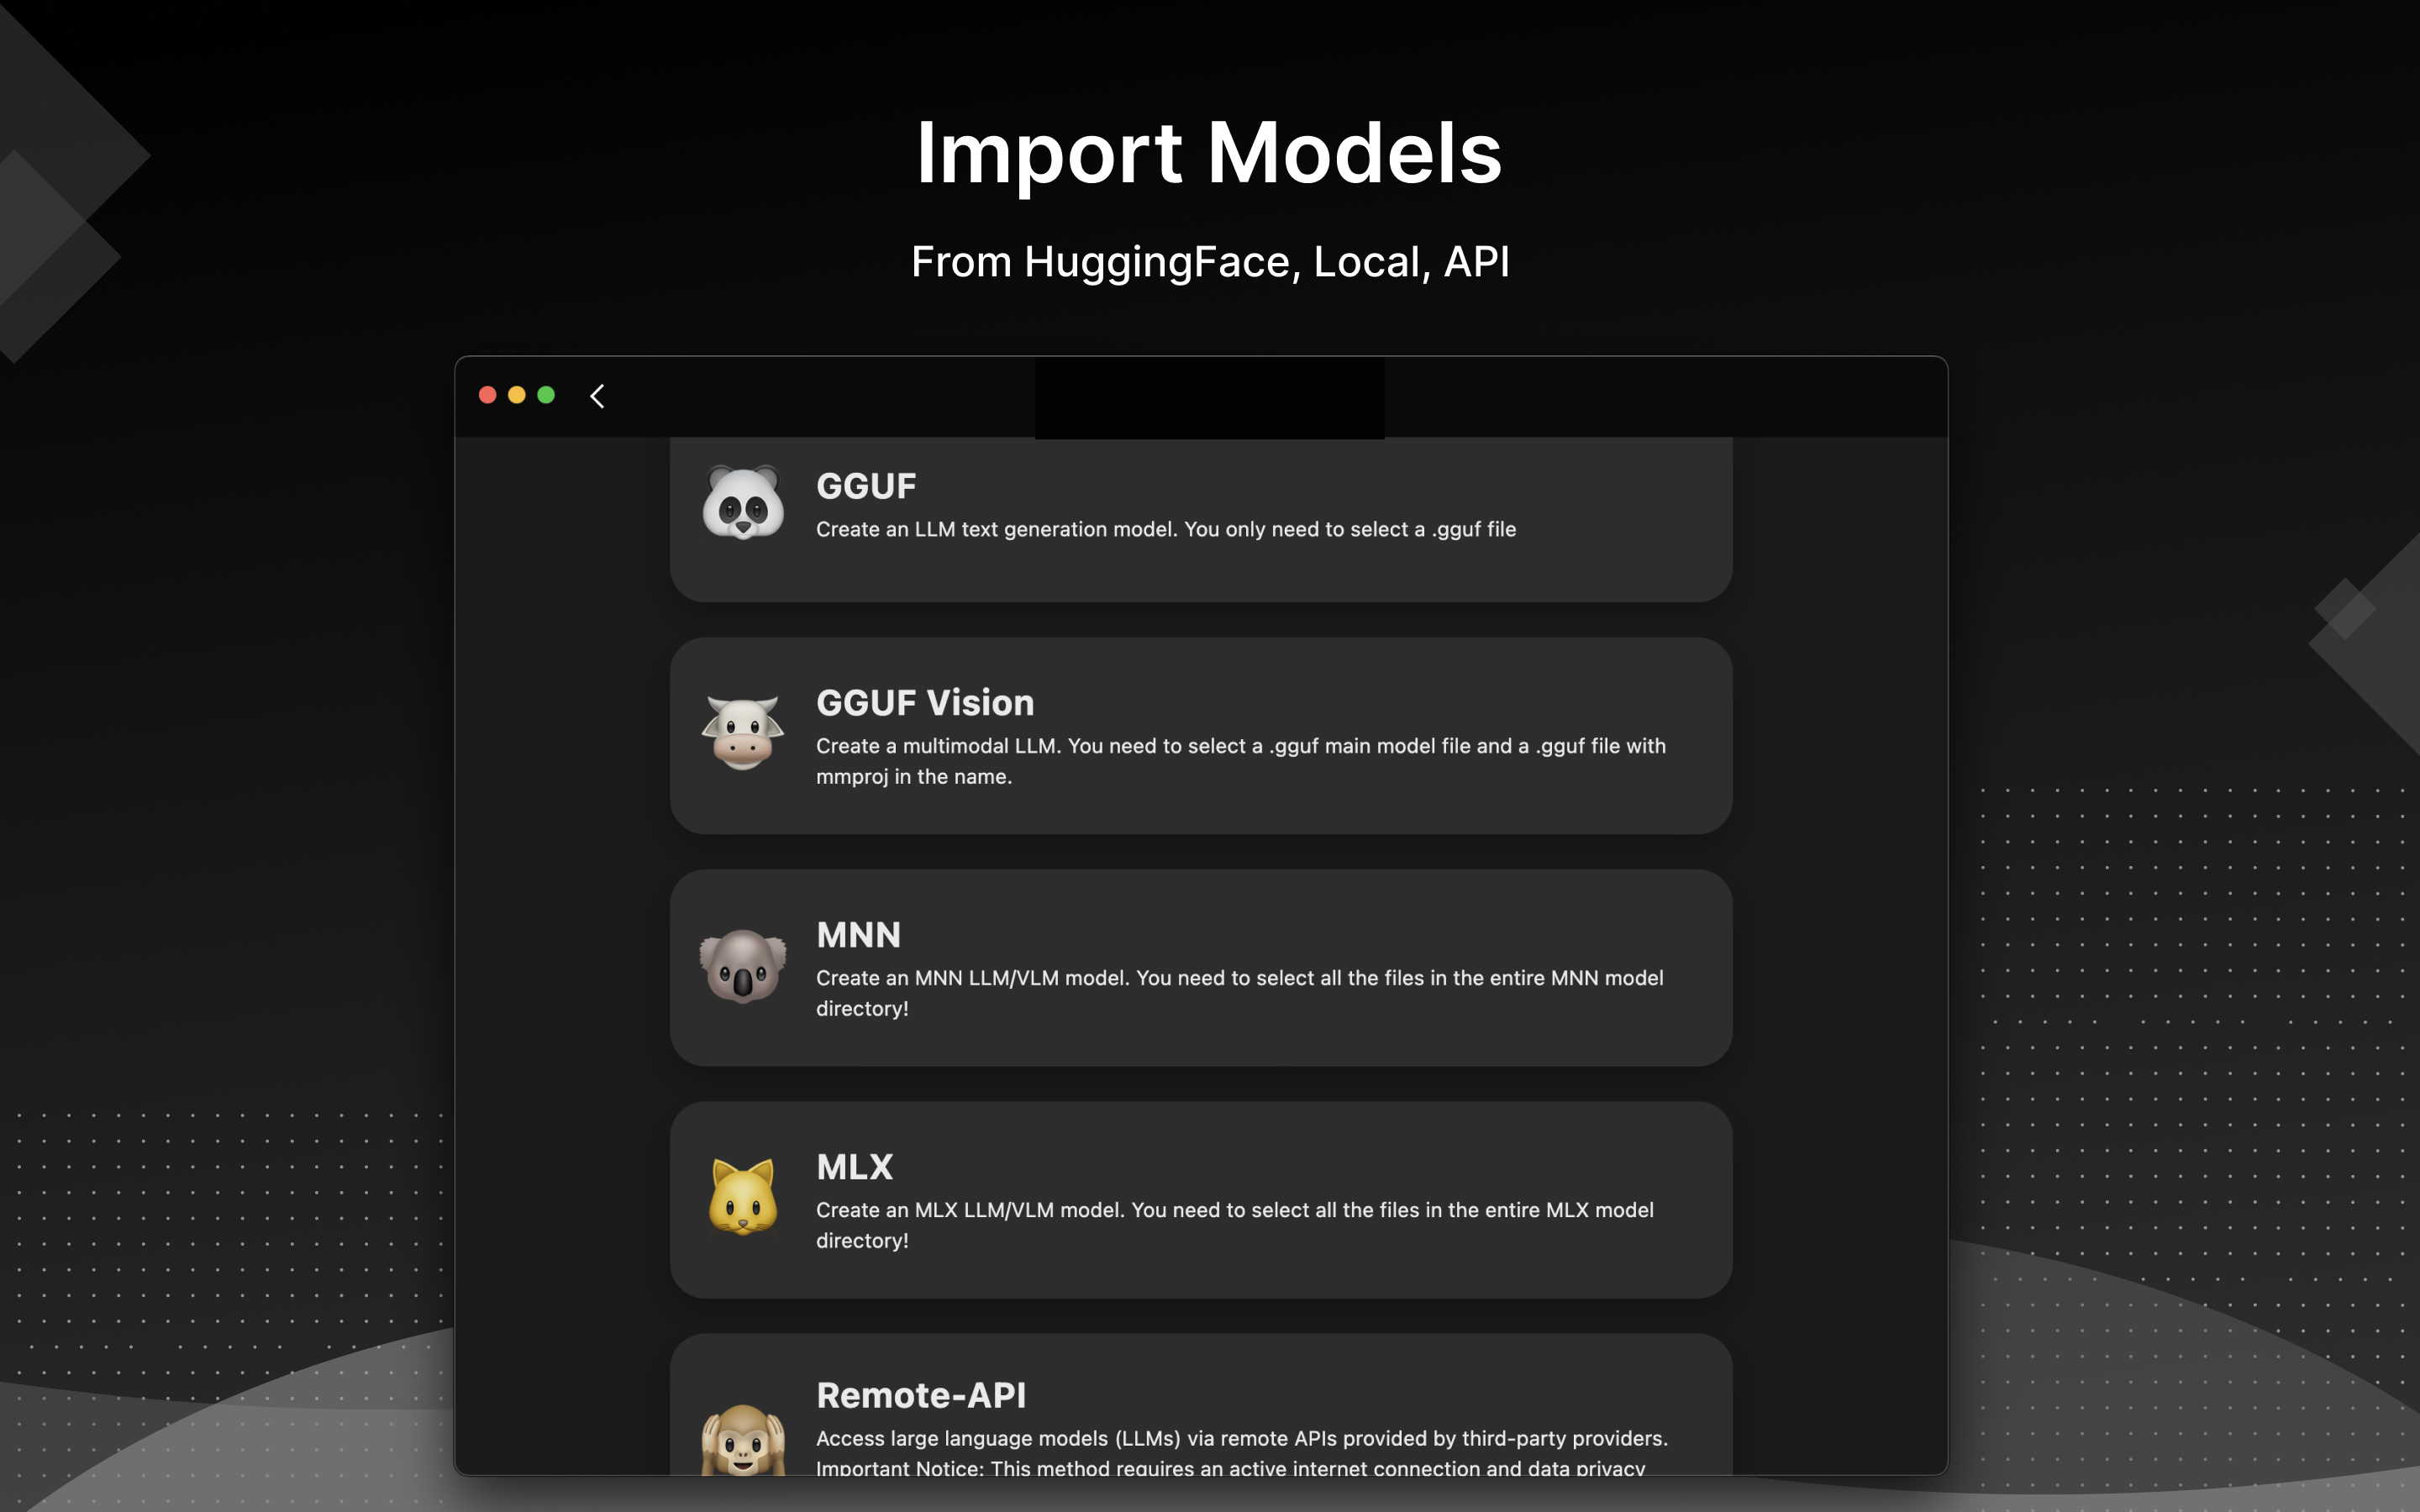
Task: Click the cow icon beside GGUF Vision
Action: point(744,734)
